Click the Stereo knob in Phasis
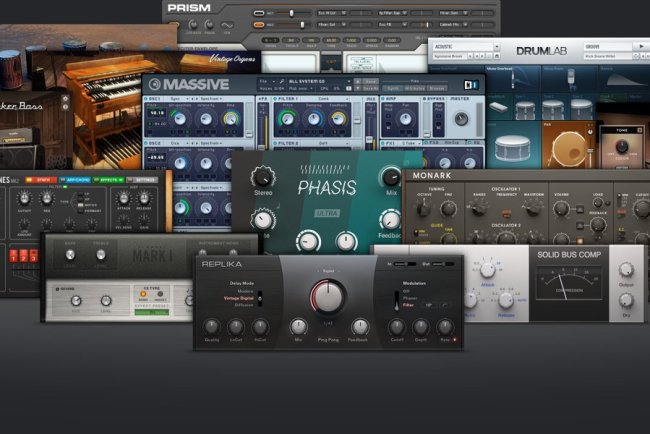This screenshot has height=434, width=650. point(262,177)
